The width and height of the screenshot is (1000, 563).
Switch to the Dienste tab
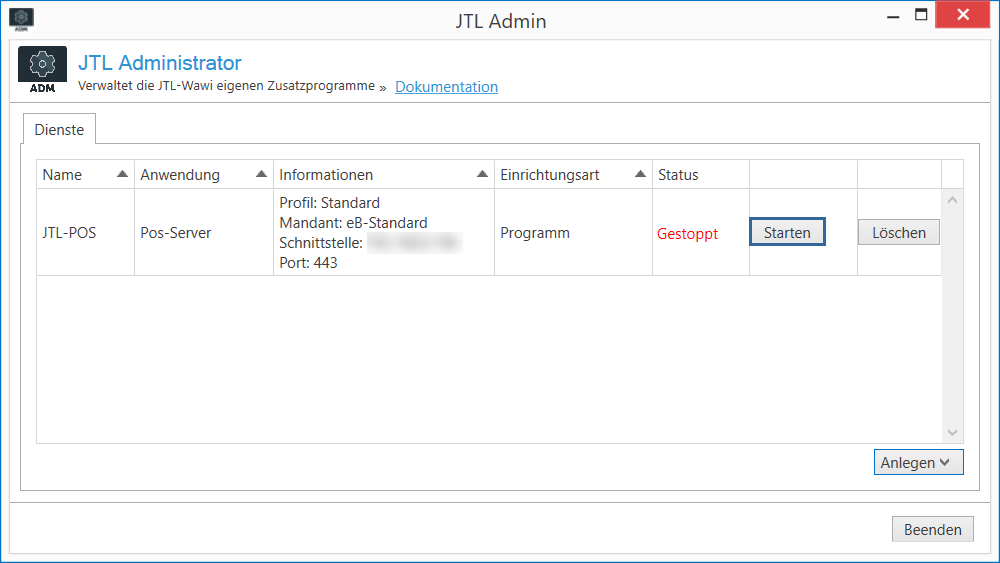[59, 130]
